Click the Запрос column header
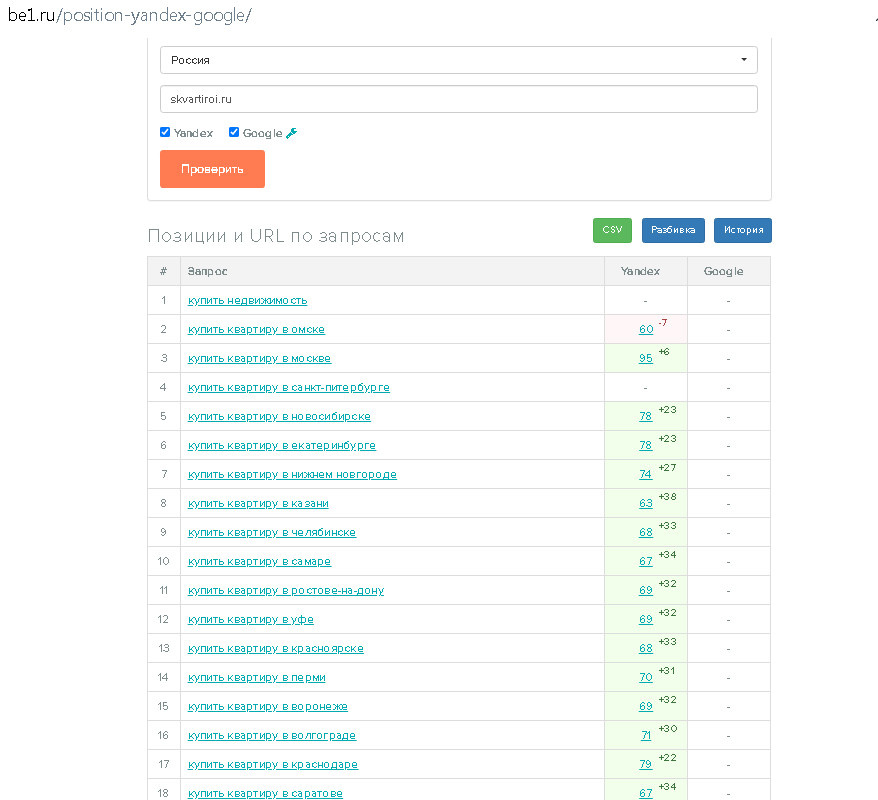The image size is (878, 800). (x=207, y=271)
